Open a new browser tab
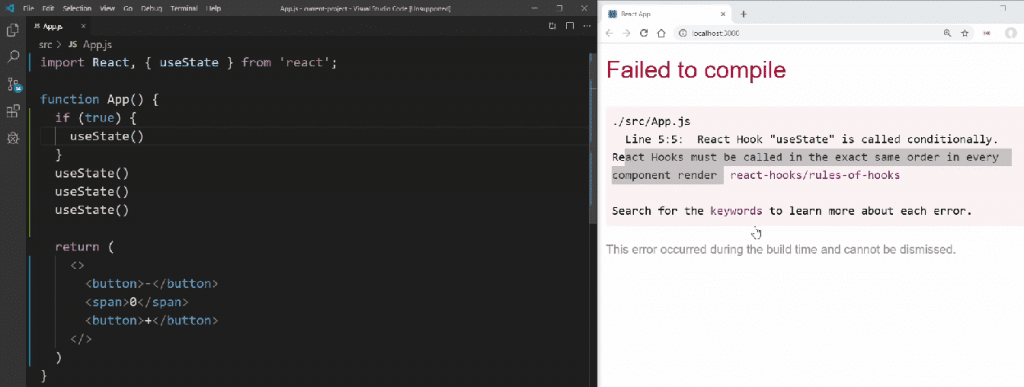 [x=743, y=14]
